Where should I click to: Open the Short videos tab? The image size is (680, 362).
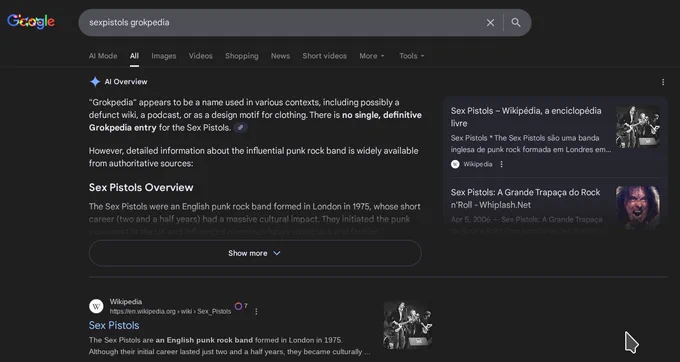click(x=324, y=56)
